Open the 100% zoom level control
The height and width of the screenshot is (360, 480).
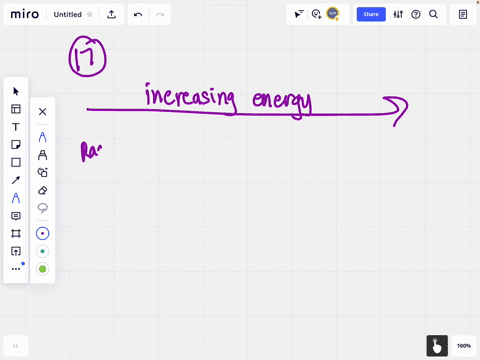[464, 346]
